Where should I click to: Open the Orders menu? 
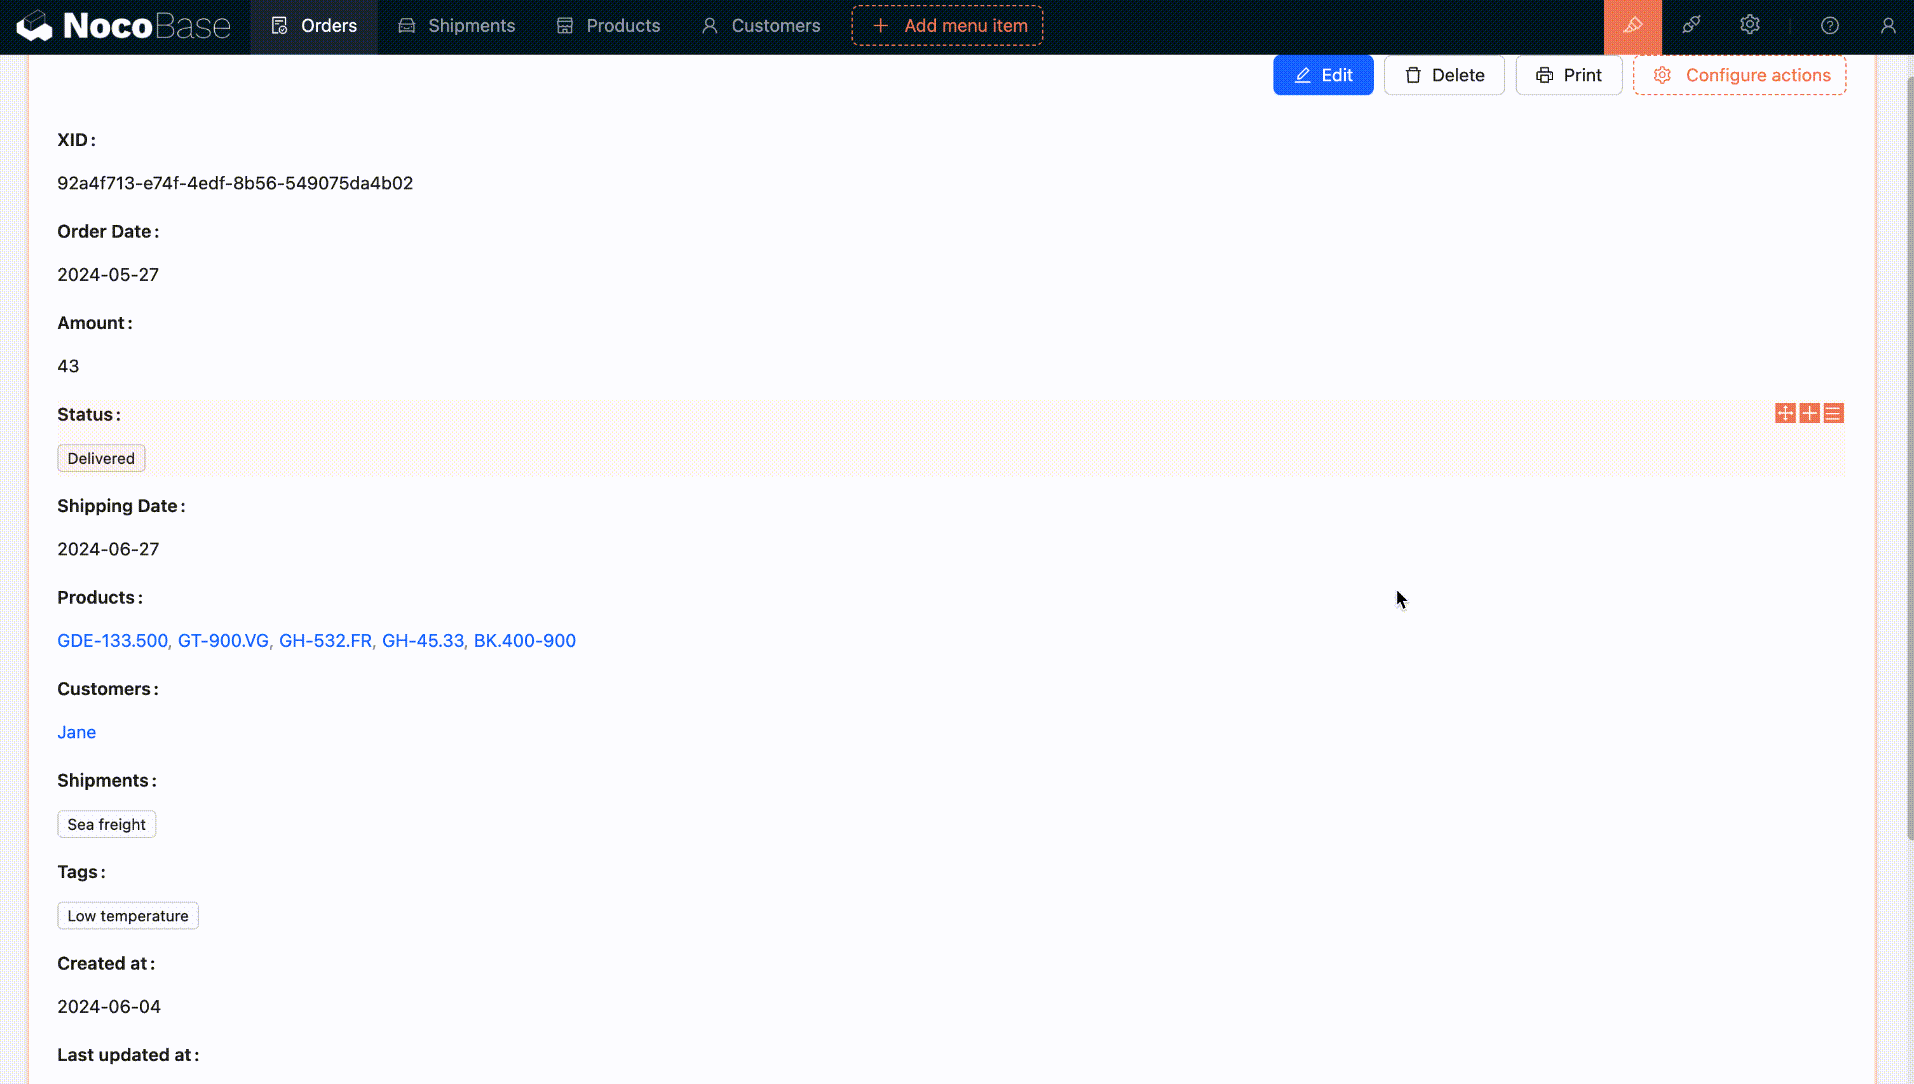[313, 26]
